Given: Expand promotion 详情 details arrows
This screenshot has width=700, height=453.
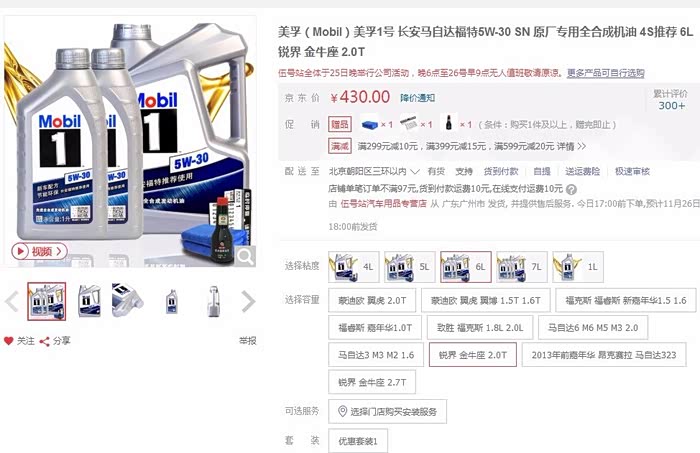Looking at the screenshot, I should (x=571, y=146).
